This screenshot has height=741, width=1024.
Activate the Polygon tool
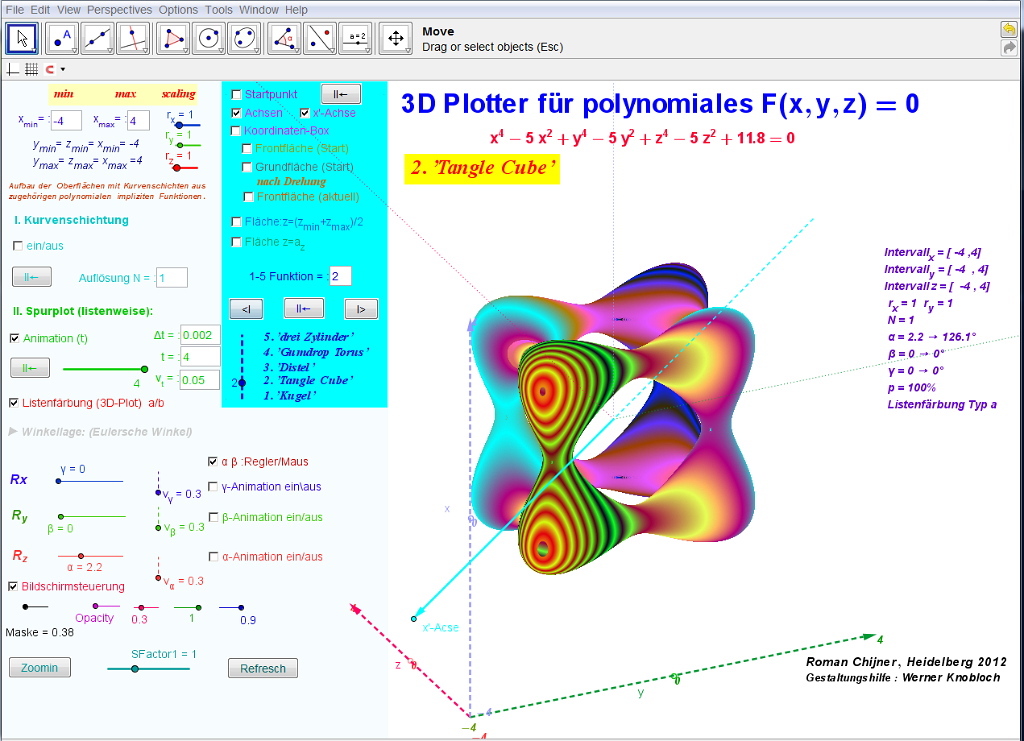[175, 38]
